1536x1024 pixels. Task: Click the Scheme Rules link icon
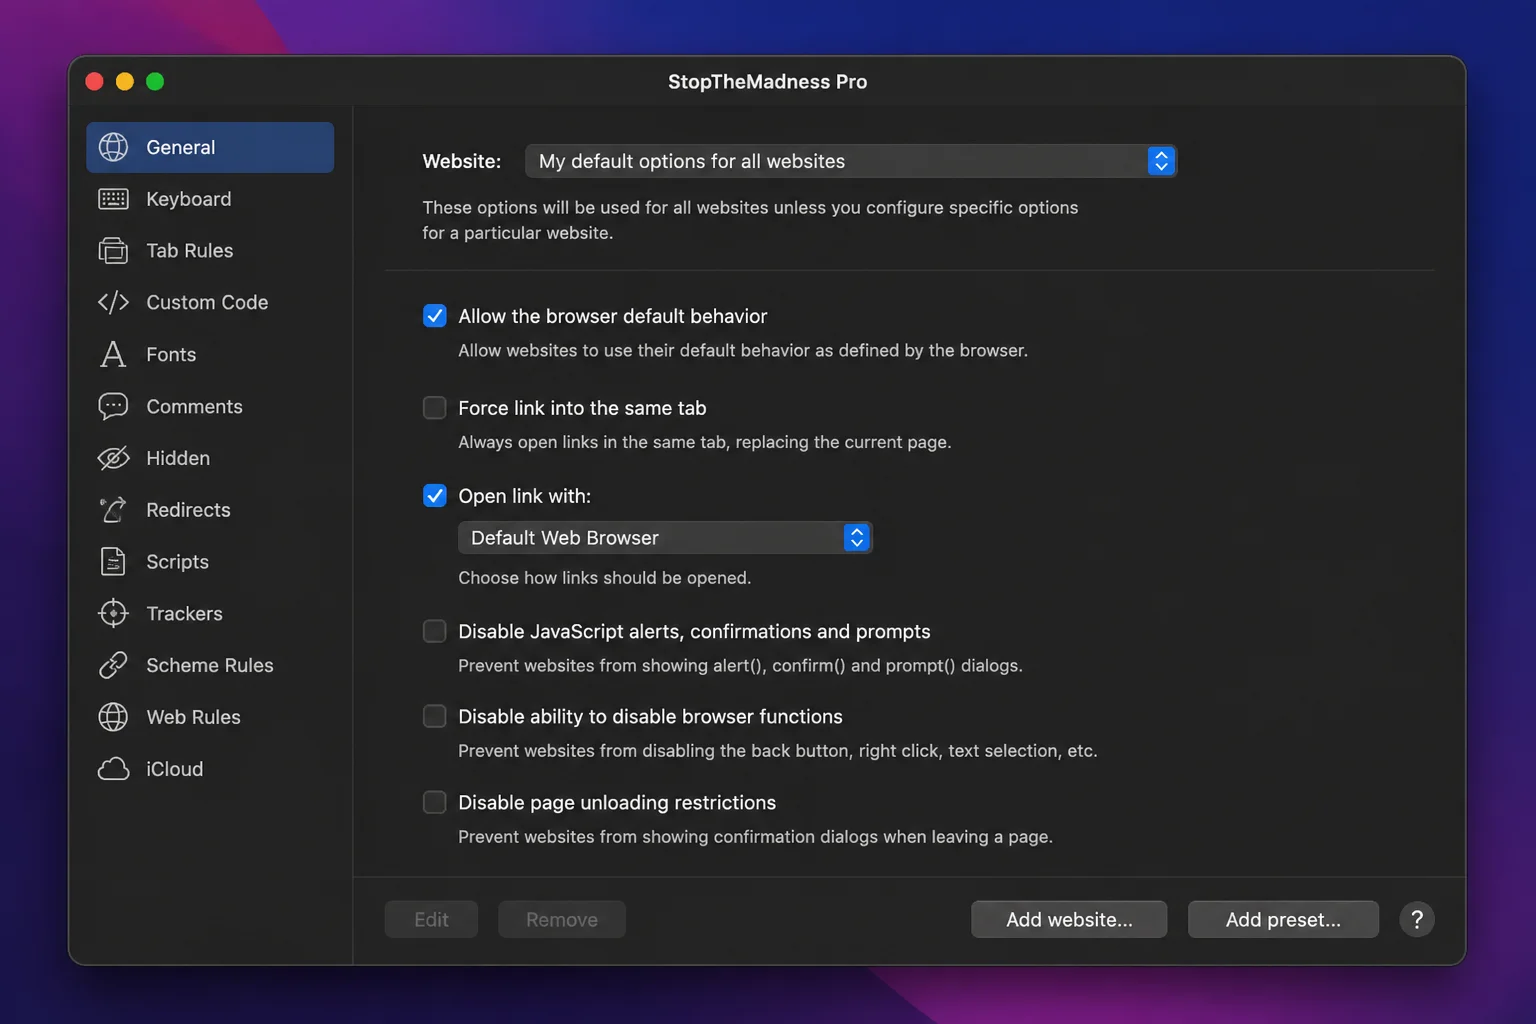[113, 665]
